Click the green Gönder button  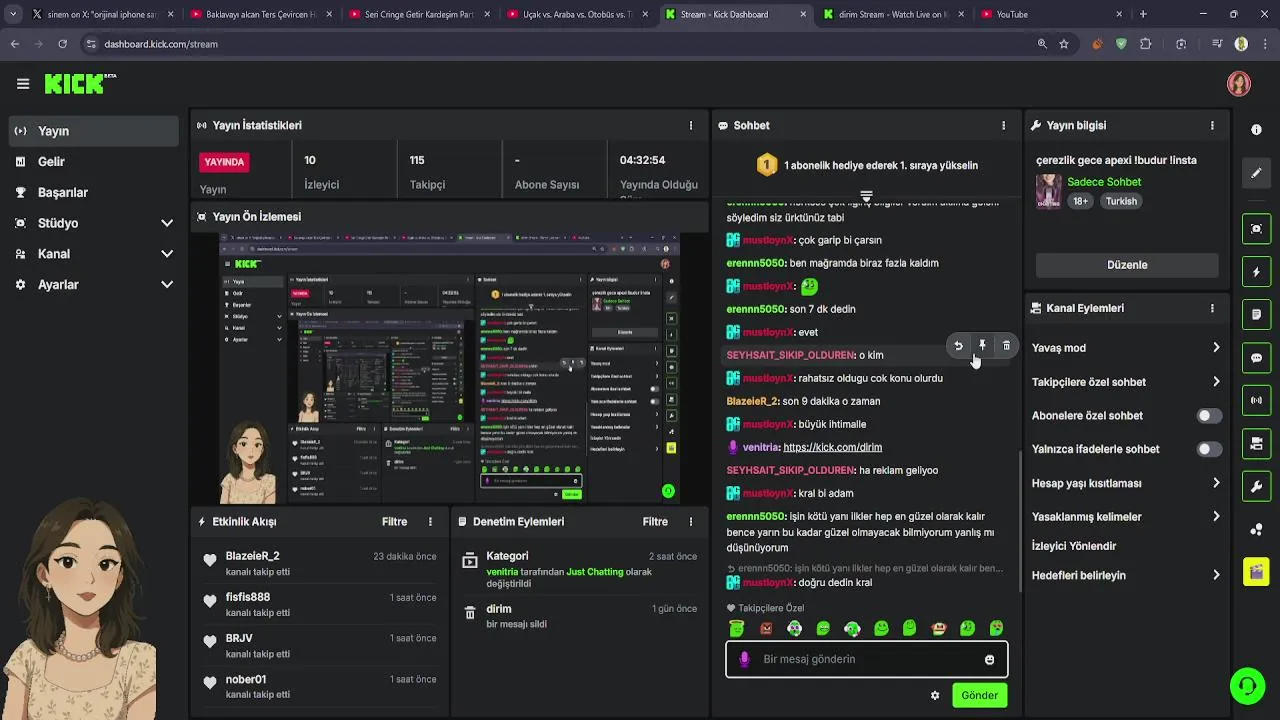979,695
